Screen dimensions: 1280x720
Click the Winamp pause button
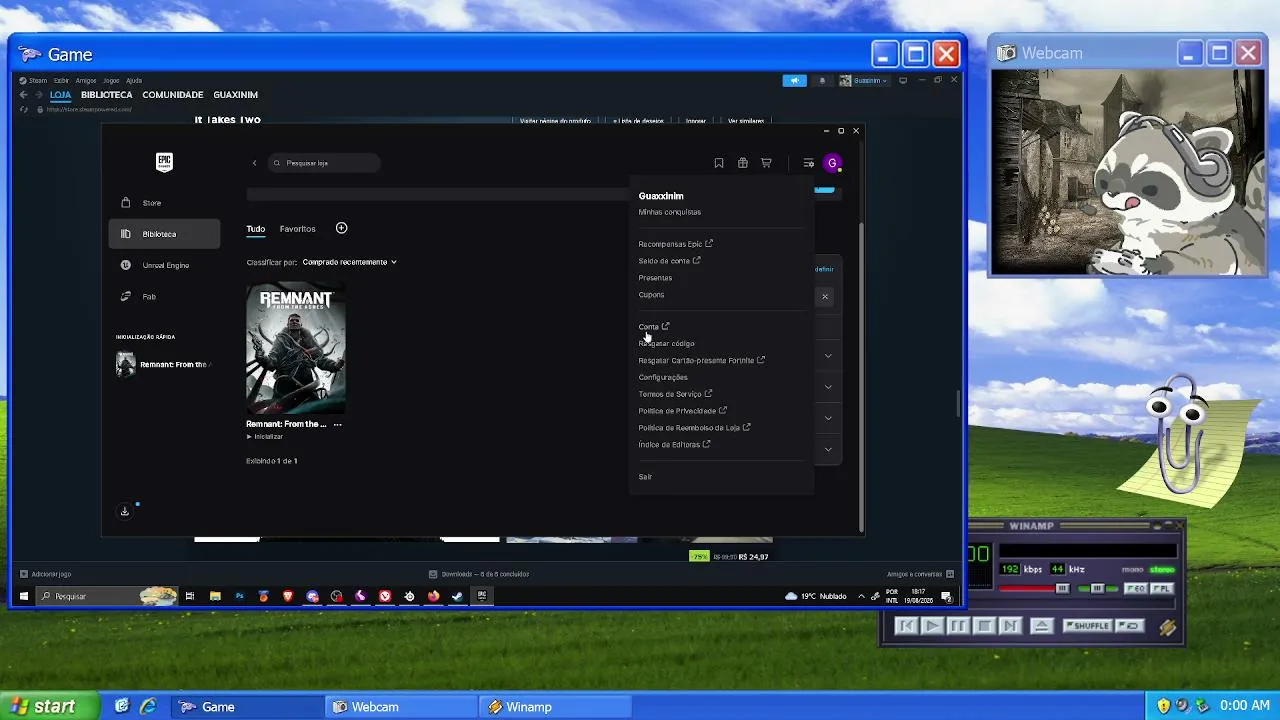click(x=958, y=626)
